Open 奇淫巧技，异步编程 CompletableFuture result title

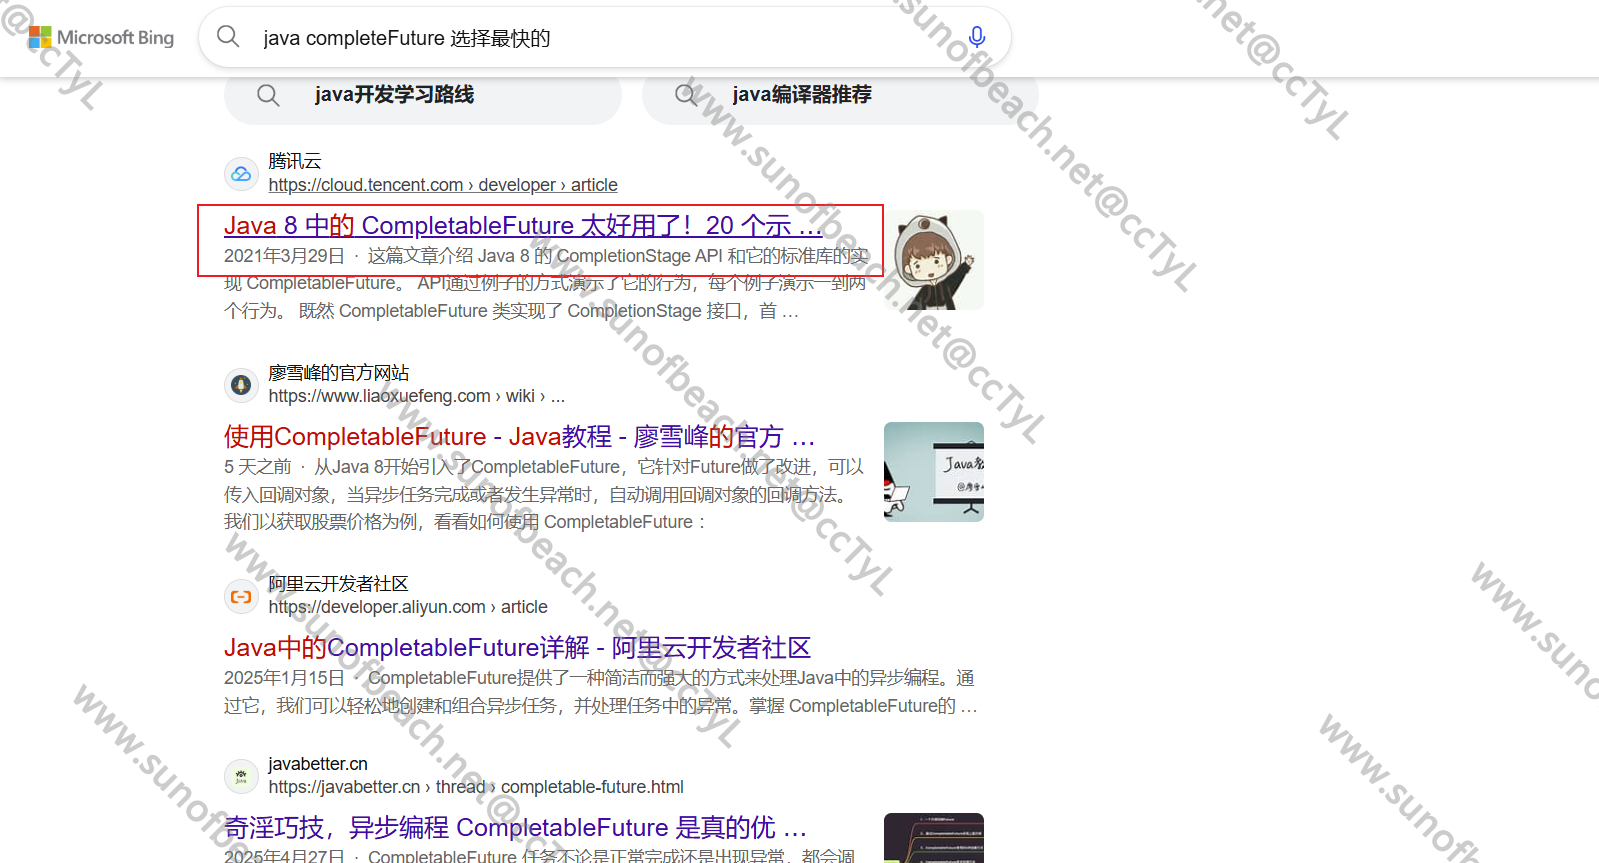pyautogui.click(x=515, y=828)
